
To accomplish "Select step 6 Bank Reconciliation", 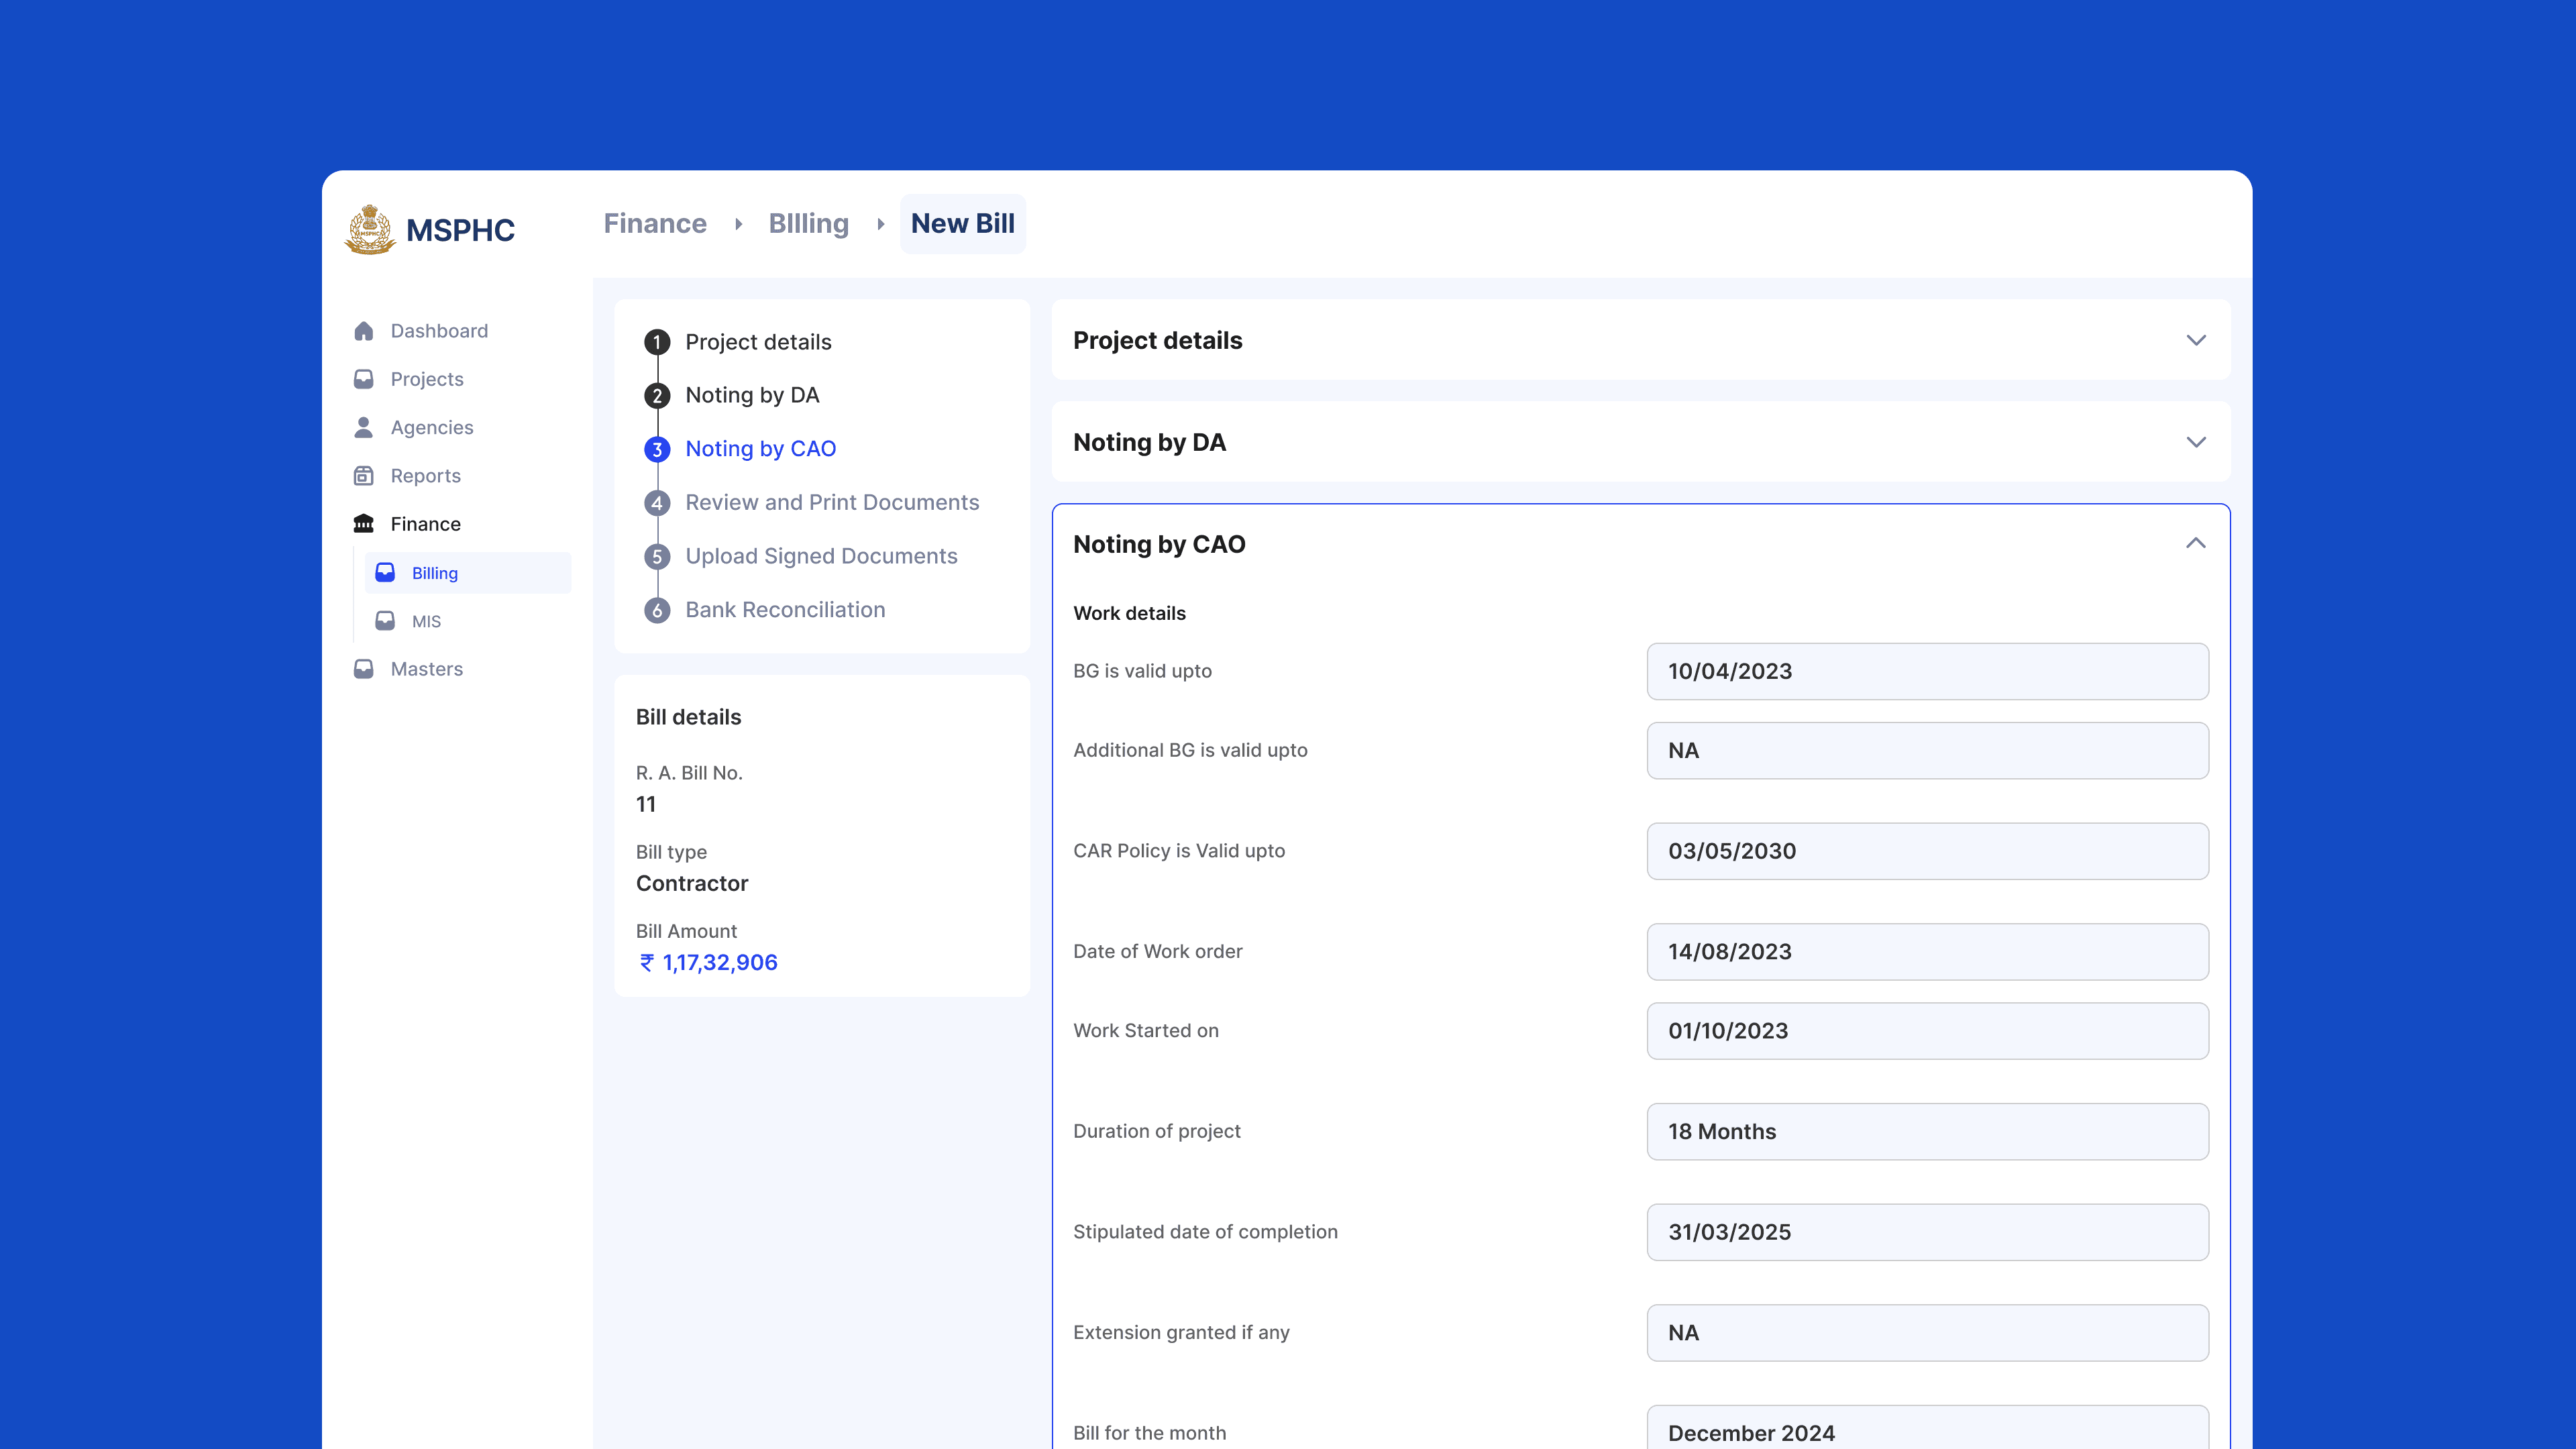I will click(x=784, y=609).
